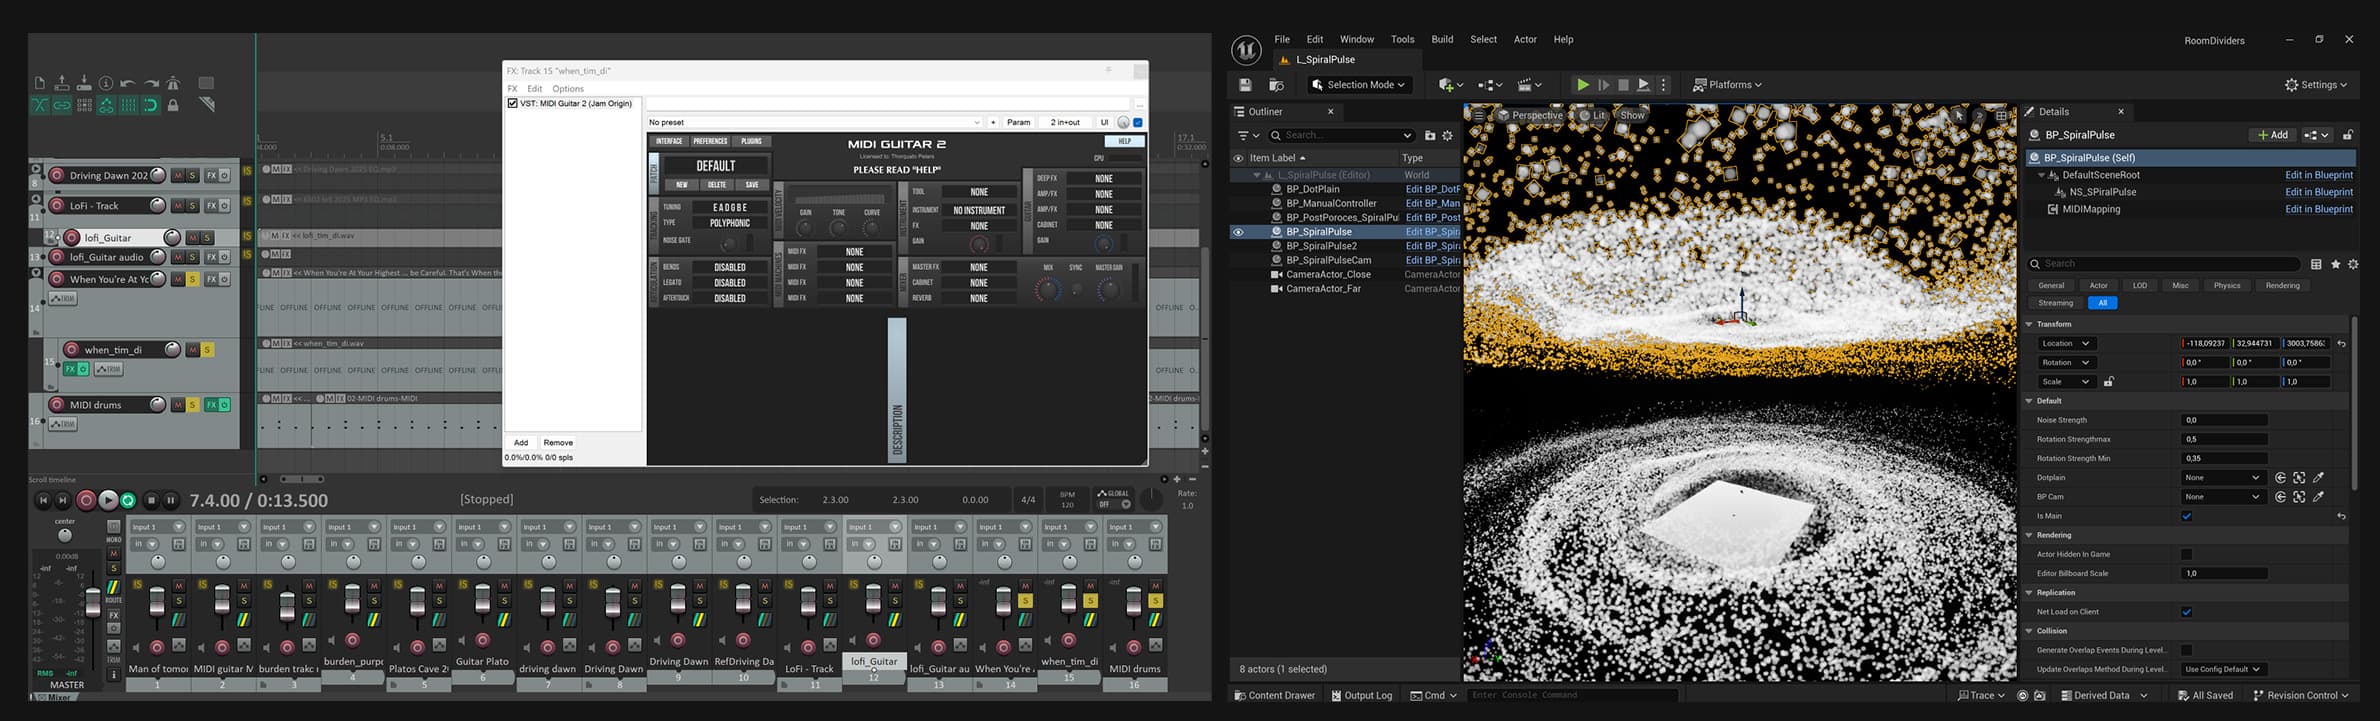Toggle solo on when_tim_di track

(208, 350)
